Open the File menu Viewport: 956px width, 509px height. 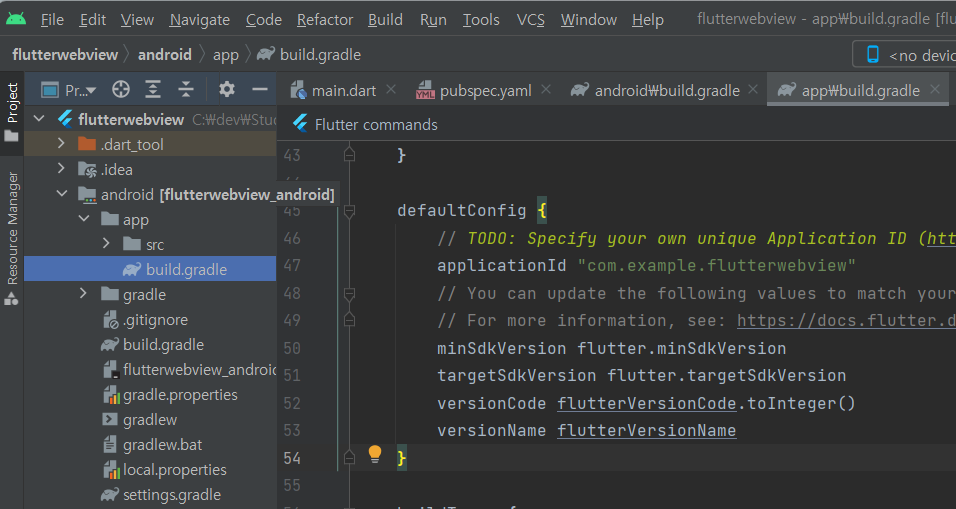[52, 20]
